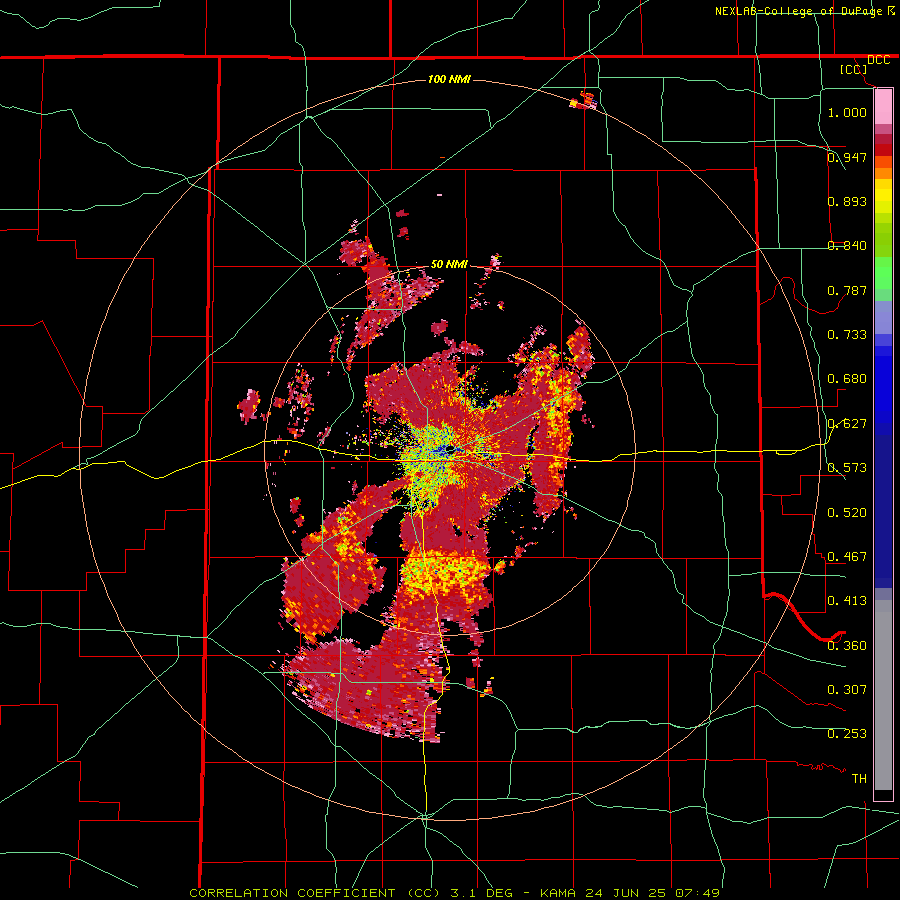Select the 0.893 legend value
The image size is (900, 900).
click(847, 201)
